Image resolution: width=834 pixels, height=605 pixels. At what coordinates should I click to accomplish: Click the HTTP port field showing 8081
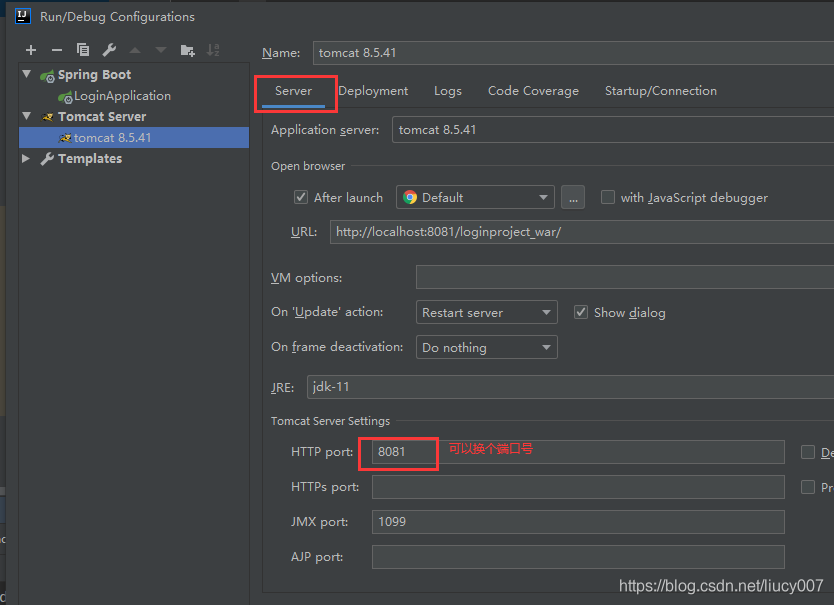[578, 452]
